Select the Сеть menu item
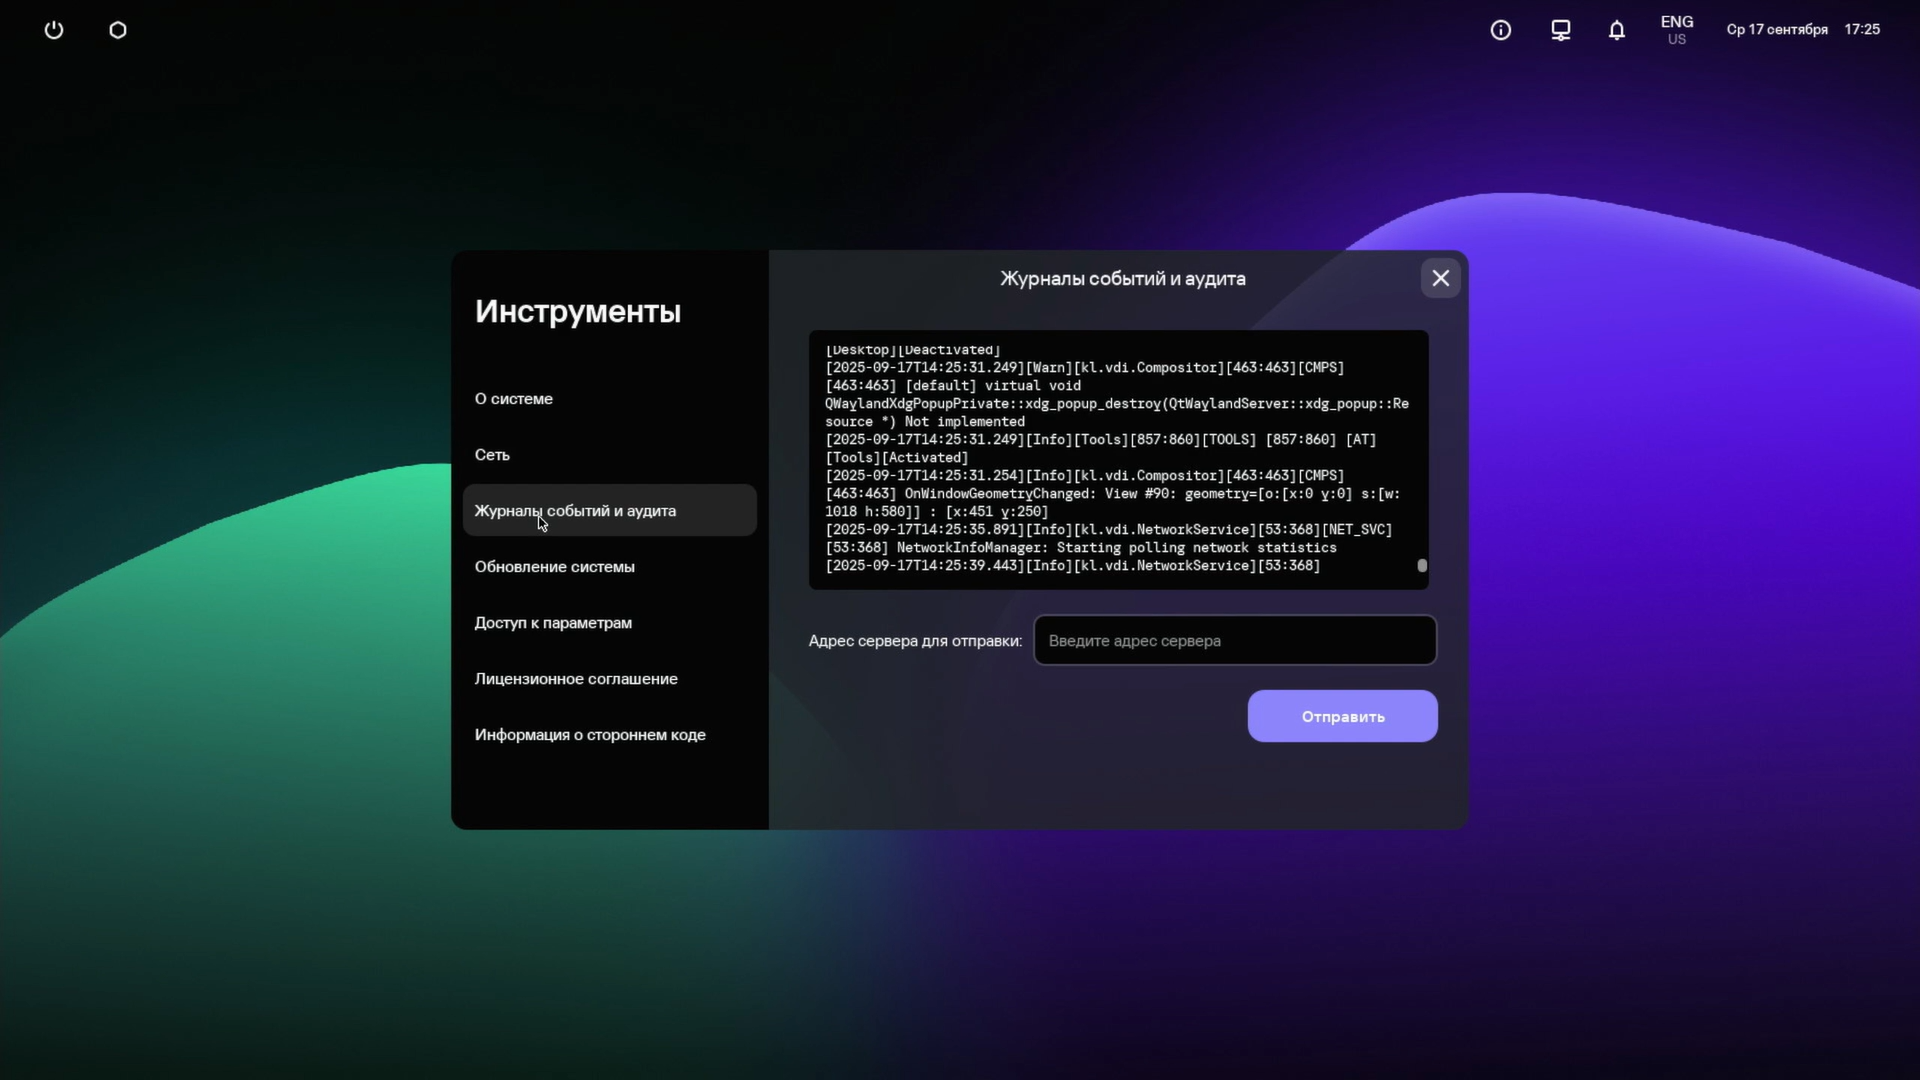The height and width of the screenshot is (1080, 1920). tap(492, 455)
